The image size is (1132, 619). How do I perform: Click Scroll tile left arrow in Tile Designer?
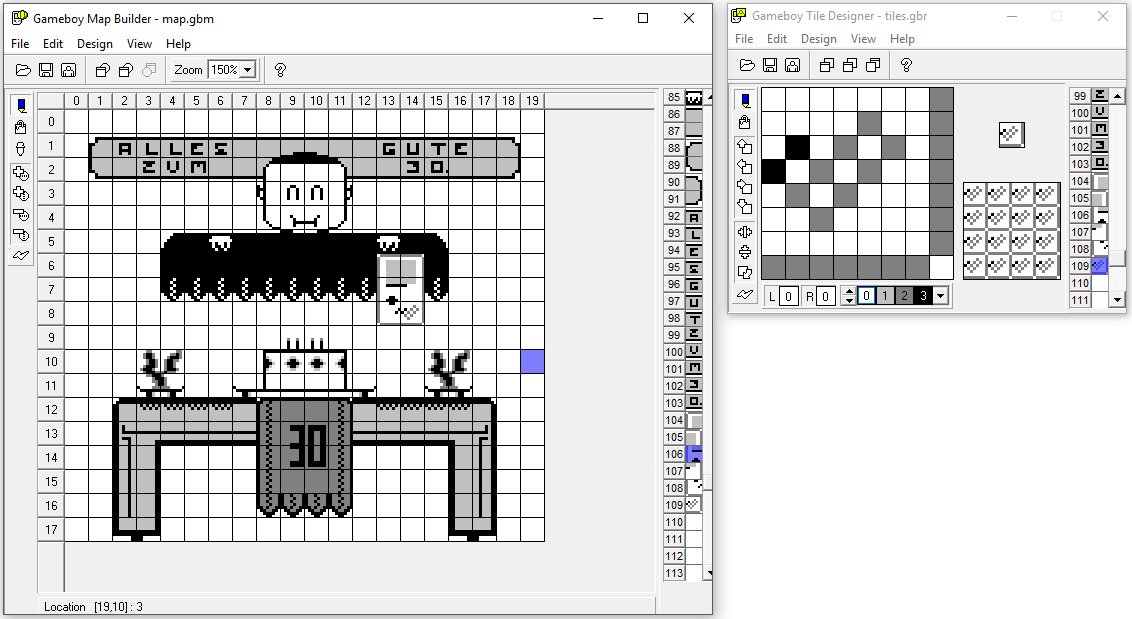coord(744,166)
